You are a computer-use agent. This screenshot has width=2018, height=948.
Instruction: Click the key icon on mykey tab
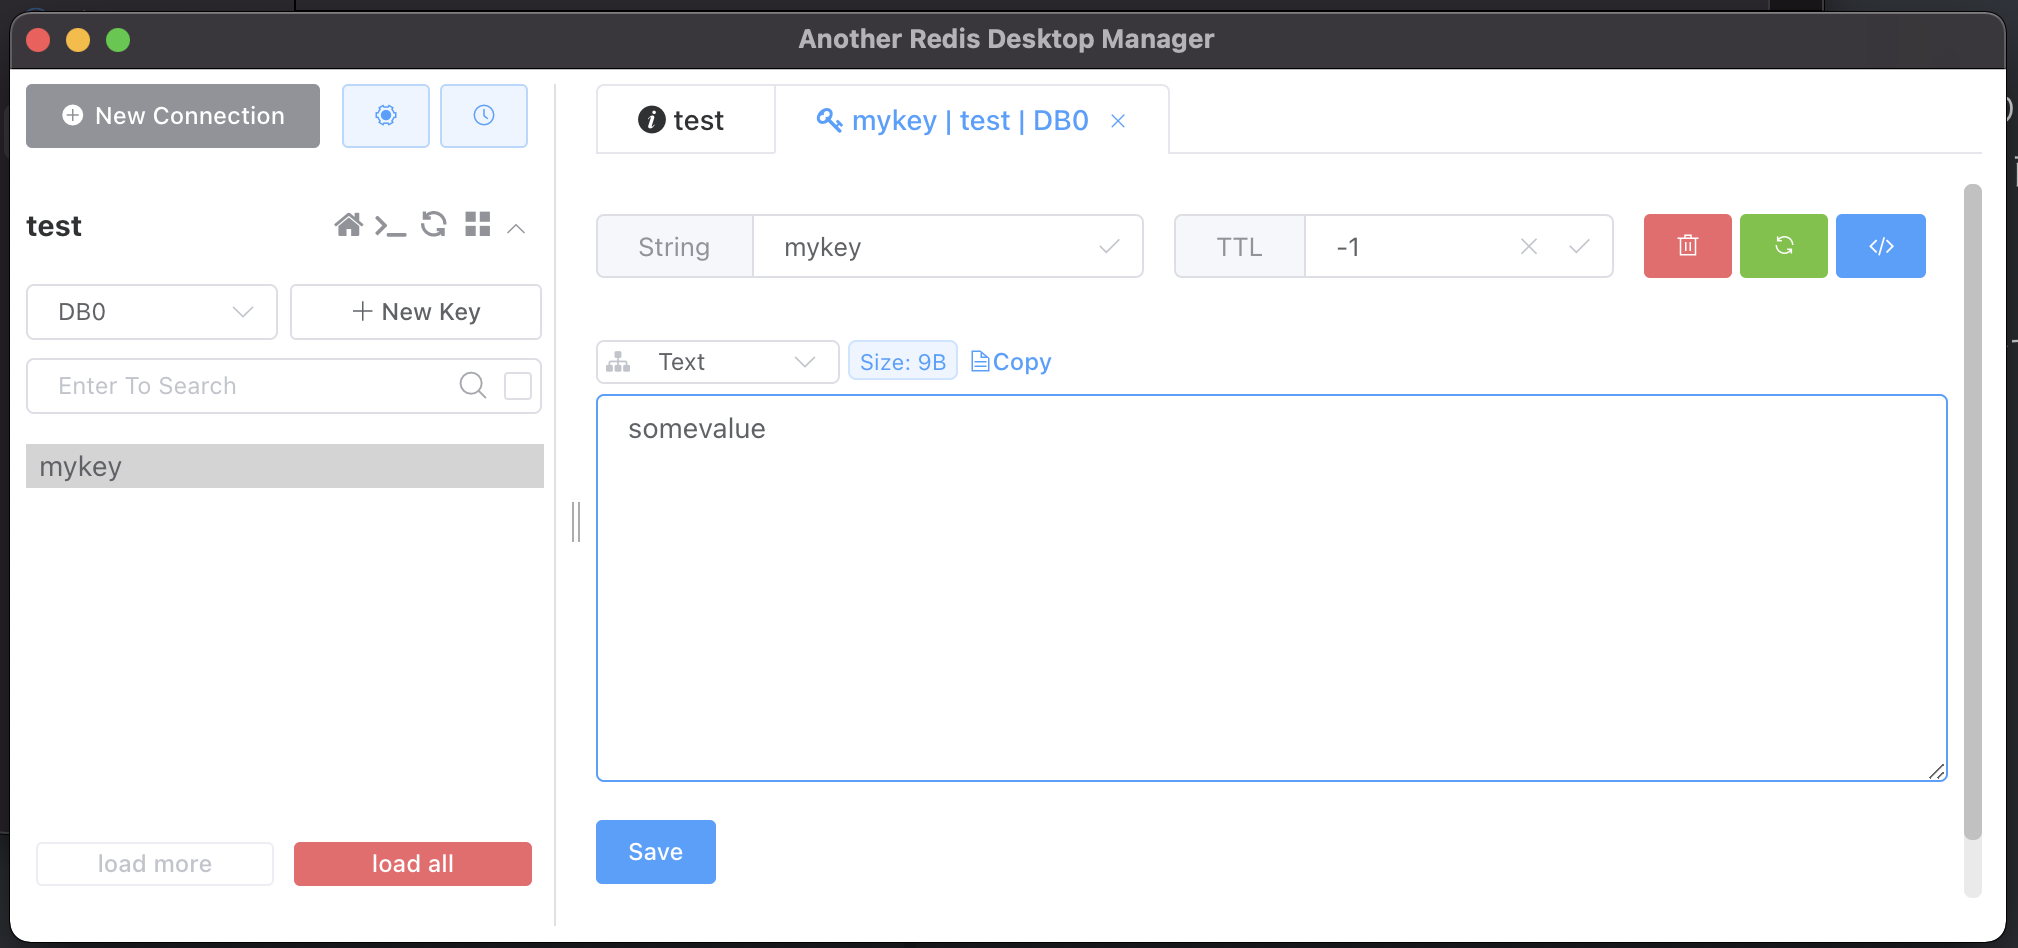point(829,120)
